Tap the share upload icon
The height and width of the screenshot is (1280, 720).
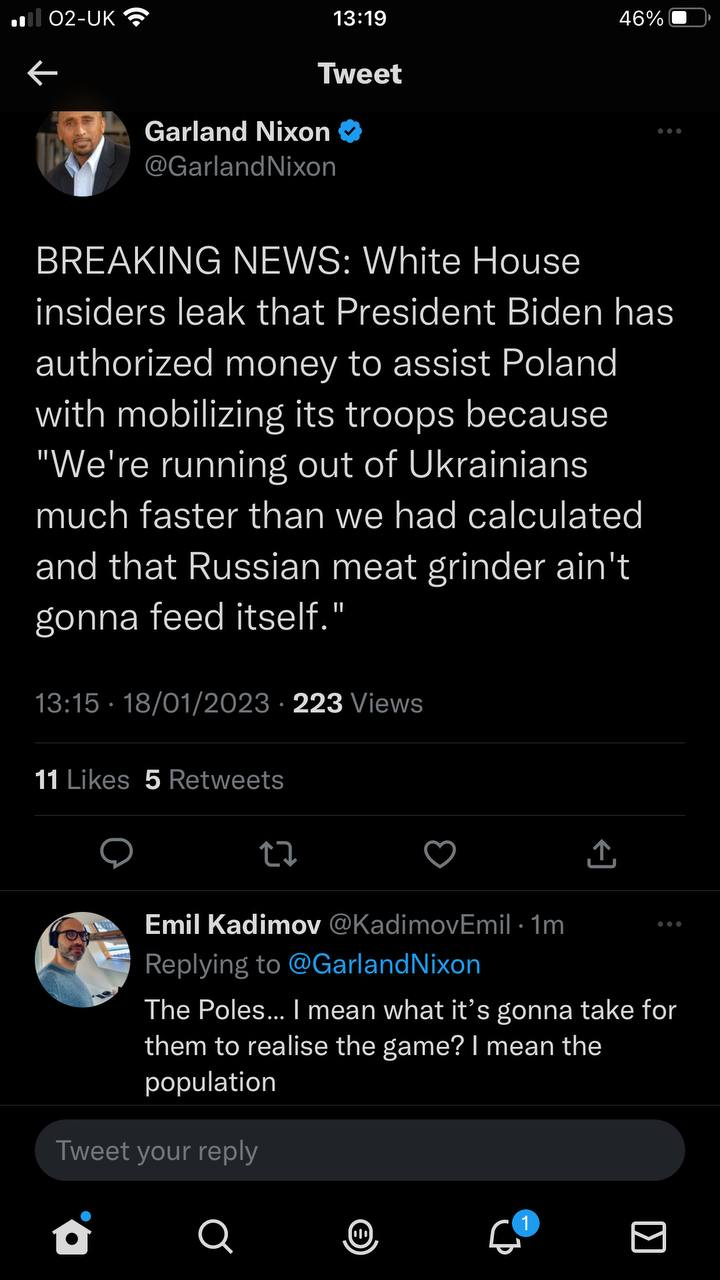pos(600,853)
